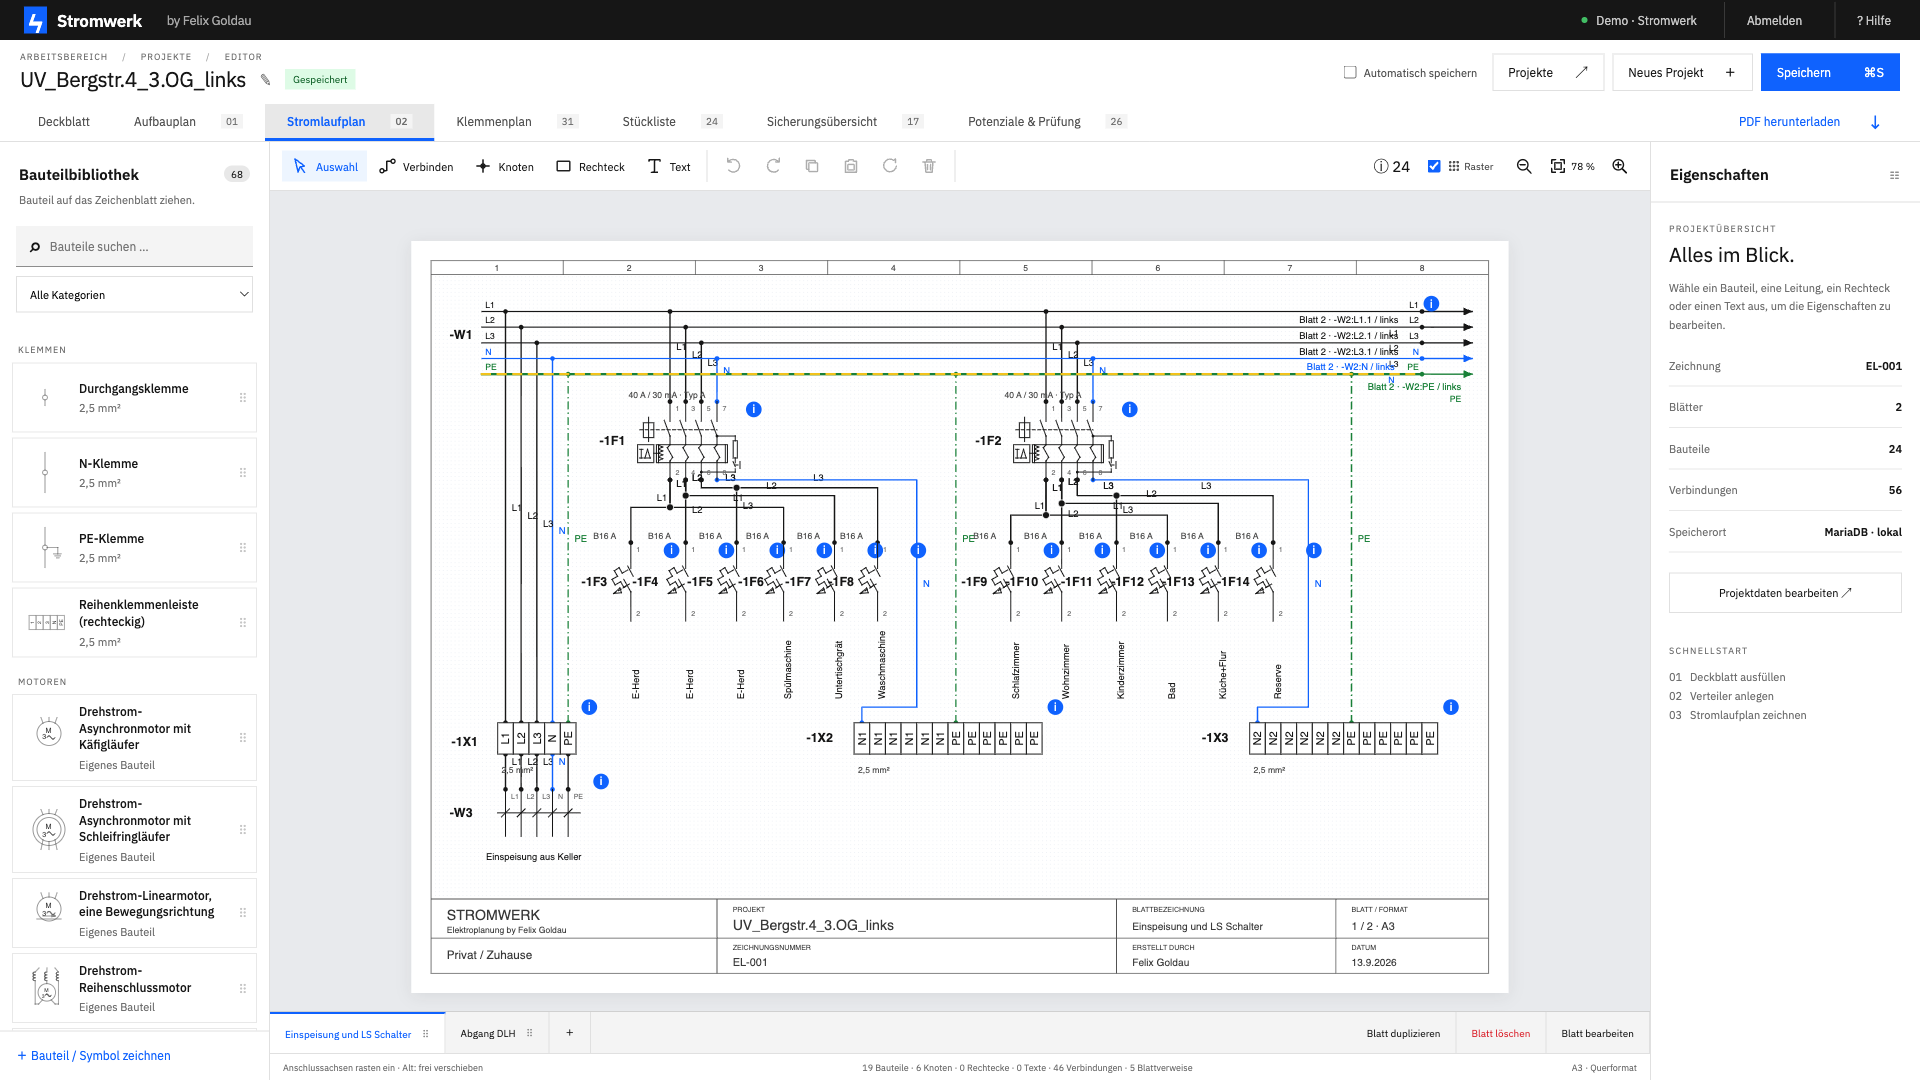Paste from clipboard icon
1920x1080 pixels.
tap(851, 166)
